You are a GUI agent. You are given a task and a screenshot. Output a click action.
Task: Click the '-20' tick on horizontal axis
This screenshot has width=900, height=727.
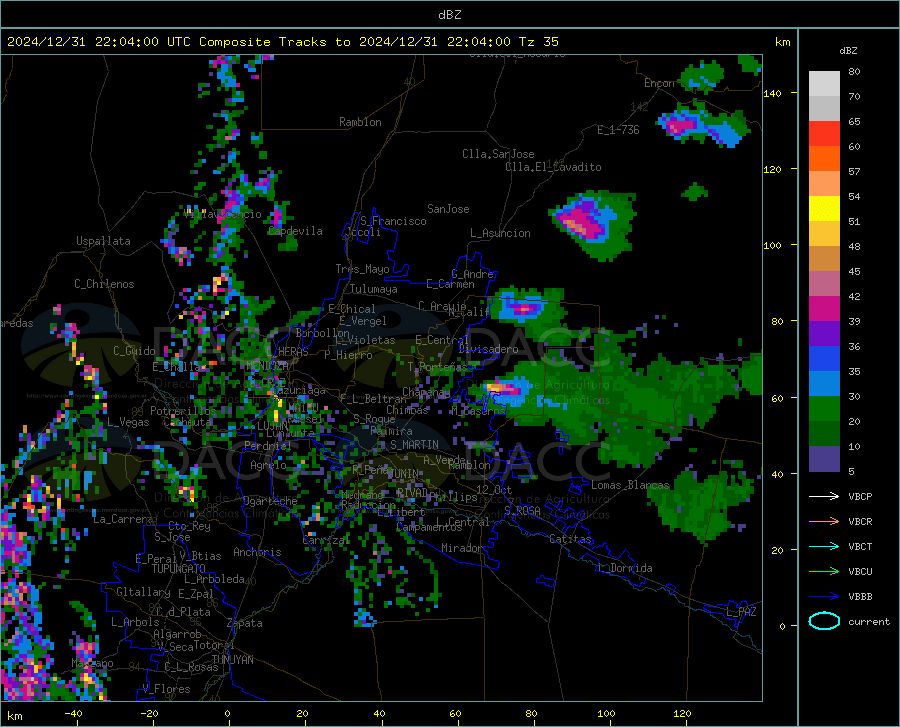[x=149, y=713]
